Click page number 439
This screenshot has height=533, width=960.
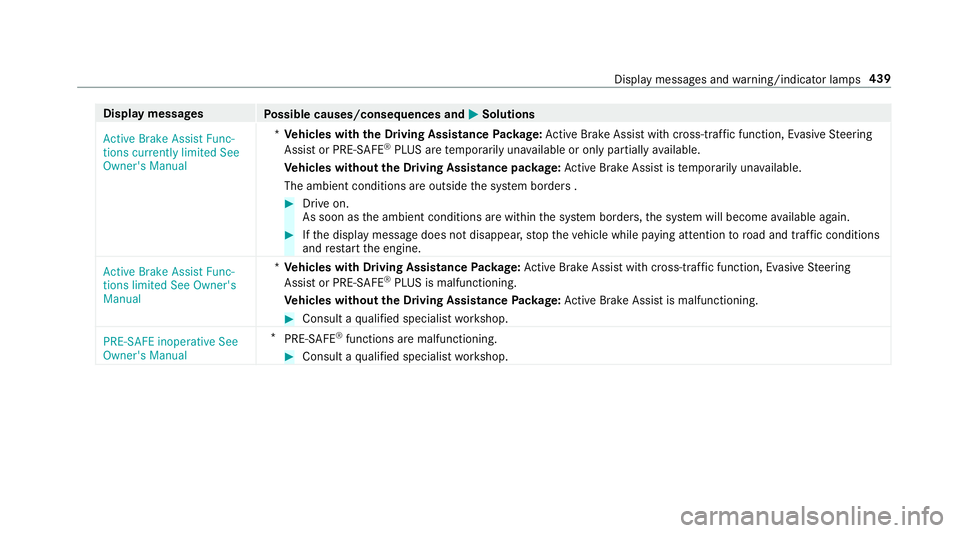[880, 79]
